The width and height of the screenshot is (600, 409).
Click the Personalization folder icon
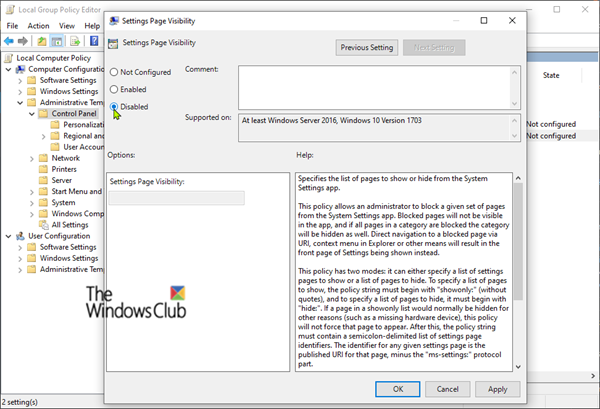[55, 125]
